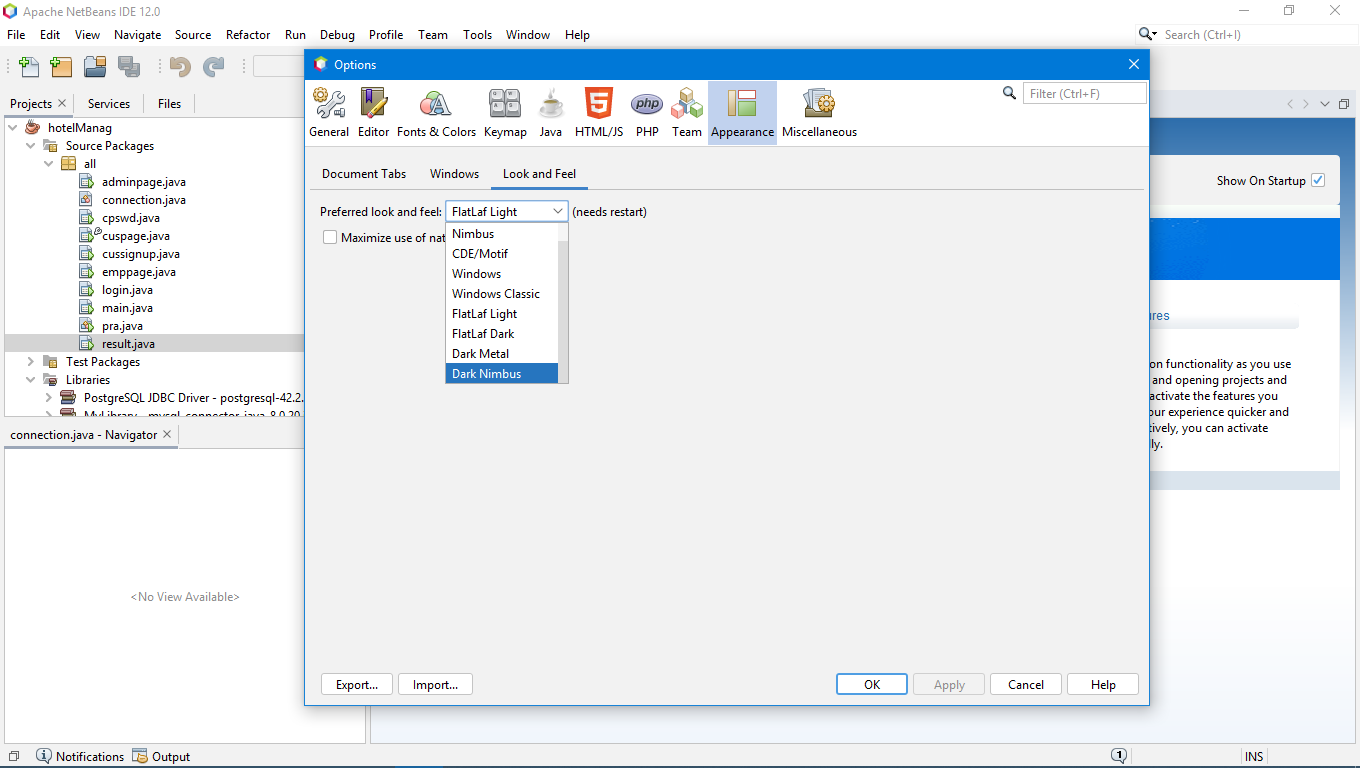
Task: Close the Projects tab with its X
Action: tap(62, 103)
